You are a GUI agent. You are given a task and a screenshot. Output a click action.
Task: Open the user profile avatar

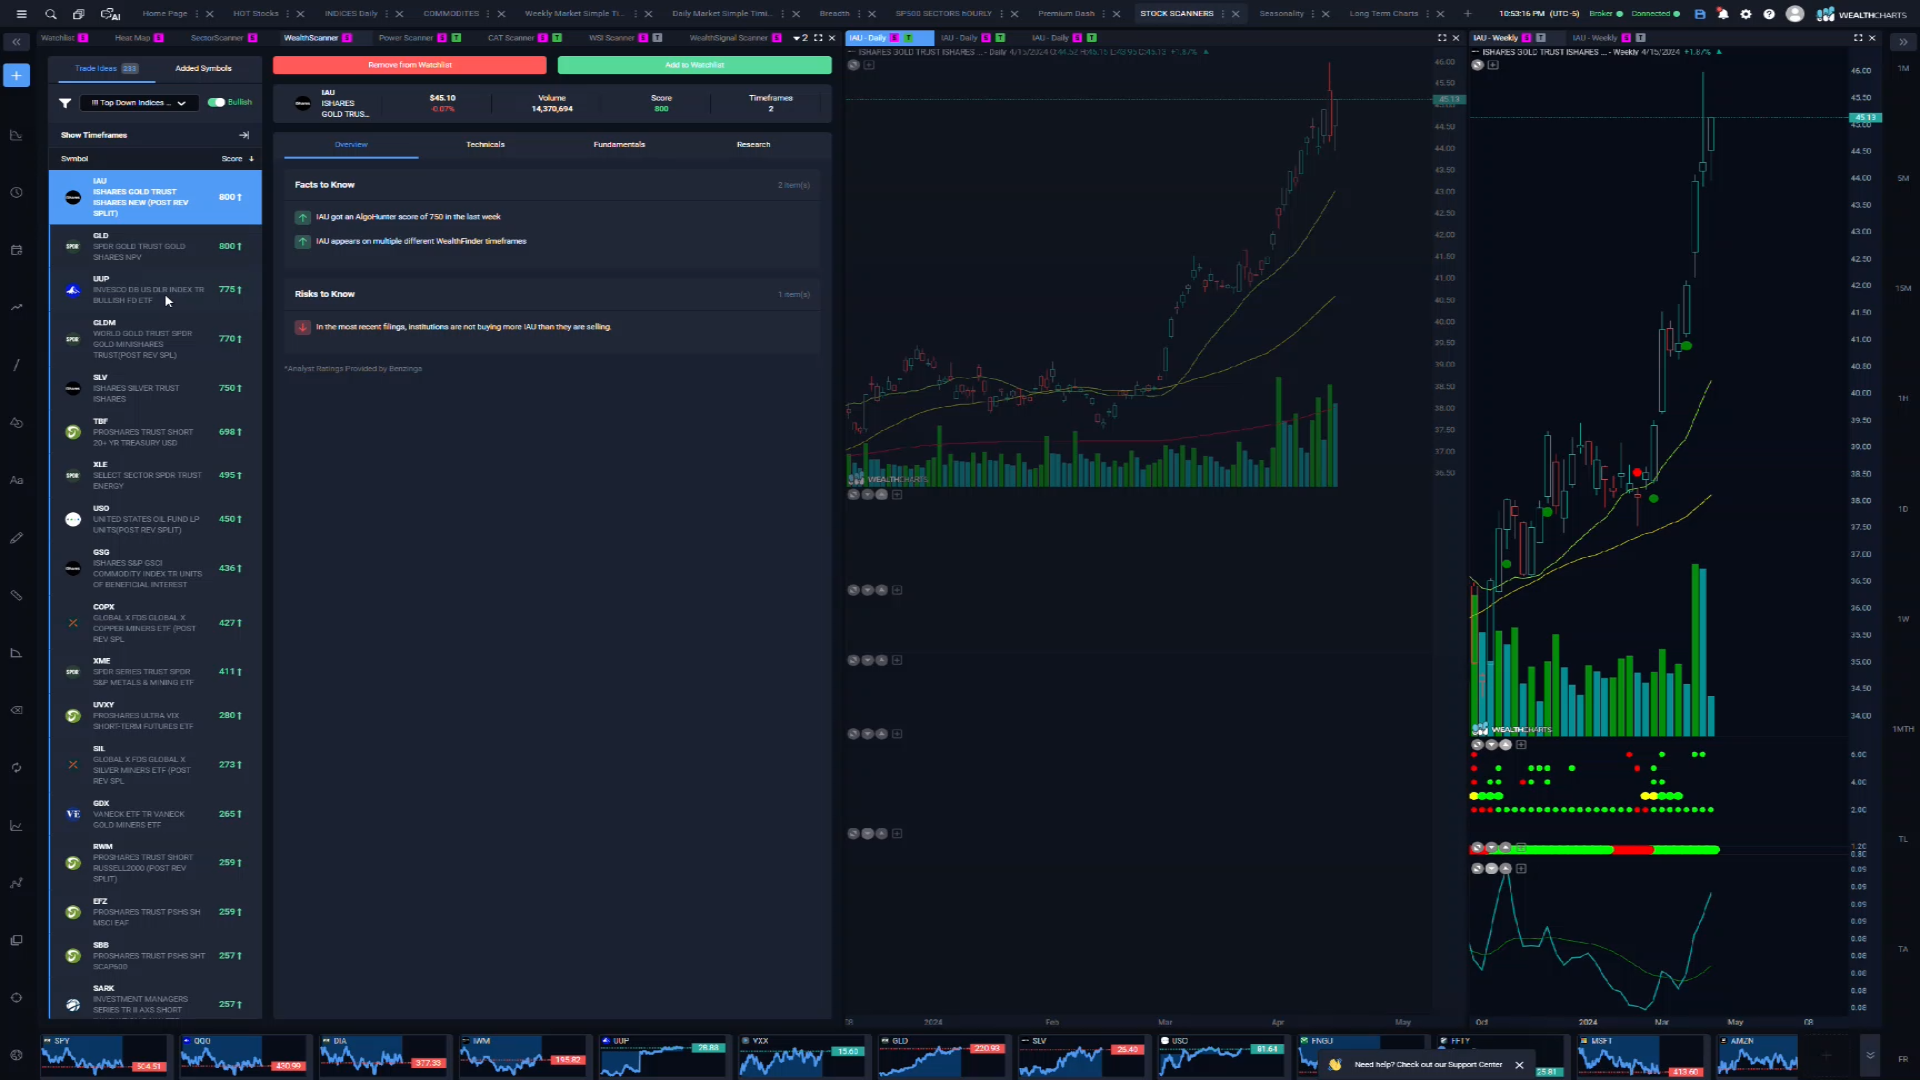pyautogui.click(x=1795, y=14)
